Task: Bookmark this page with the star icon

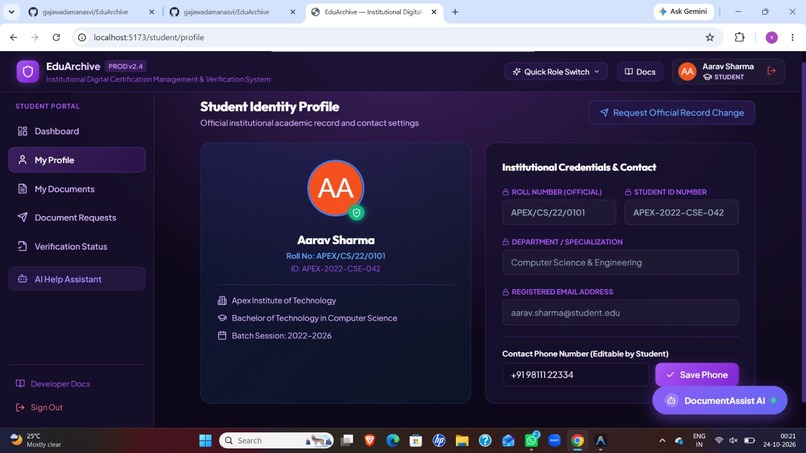Action: pos(710,37)
